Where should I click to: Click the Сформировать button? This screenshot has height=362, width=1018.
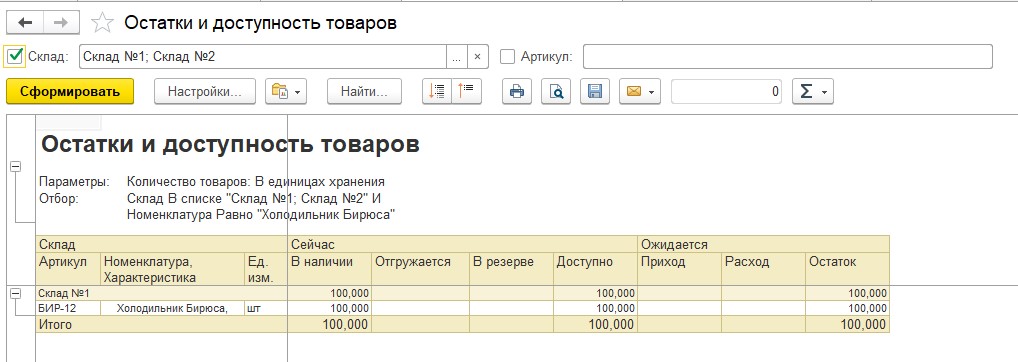(70, 91)
